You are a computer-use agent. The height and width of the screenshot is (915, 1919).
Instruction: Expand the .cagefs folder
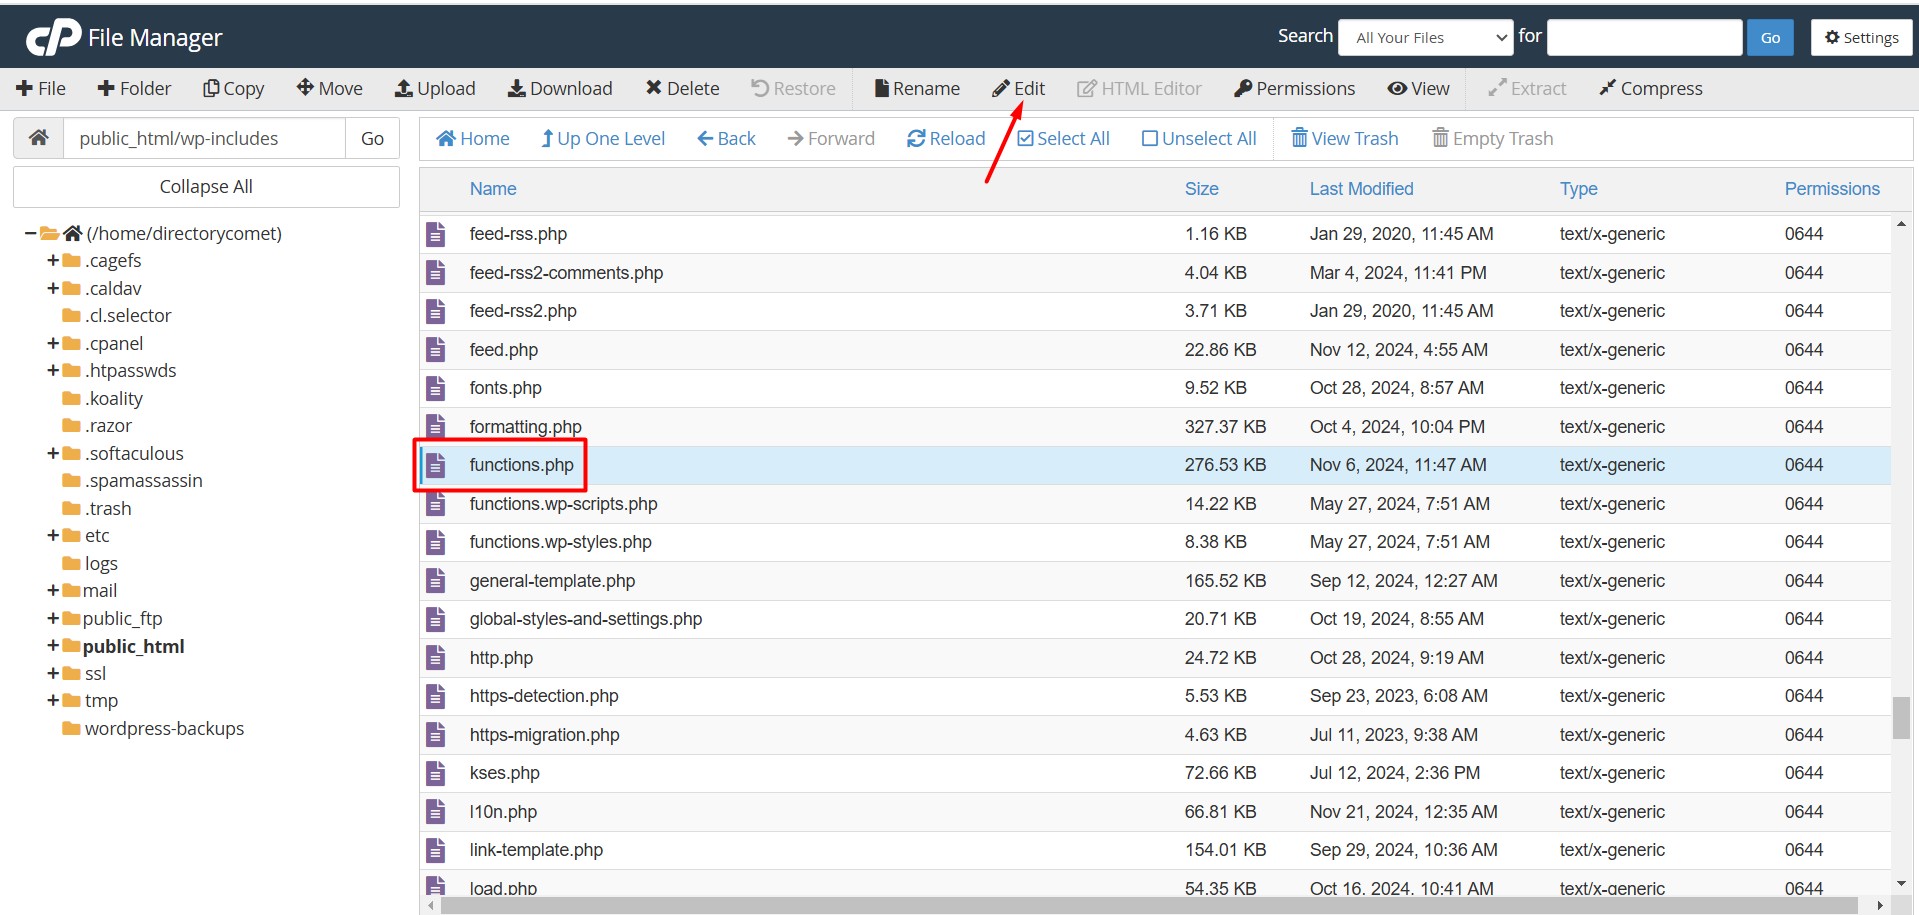click(53, 260)
